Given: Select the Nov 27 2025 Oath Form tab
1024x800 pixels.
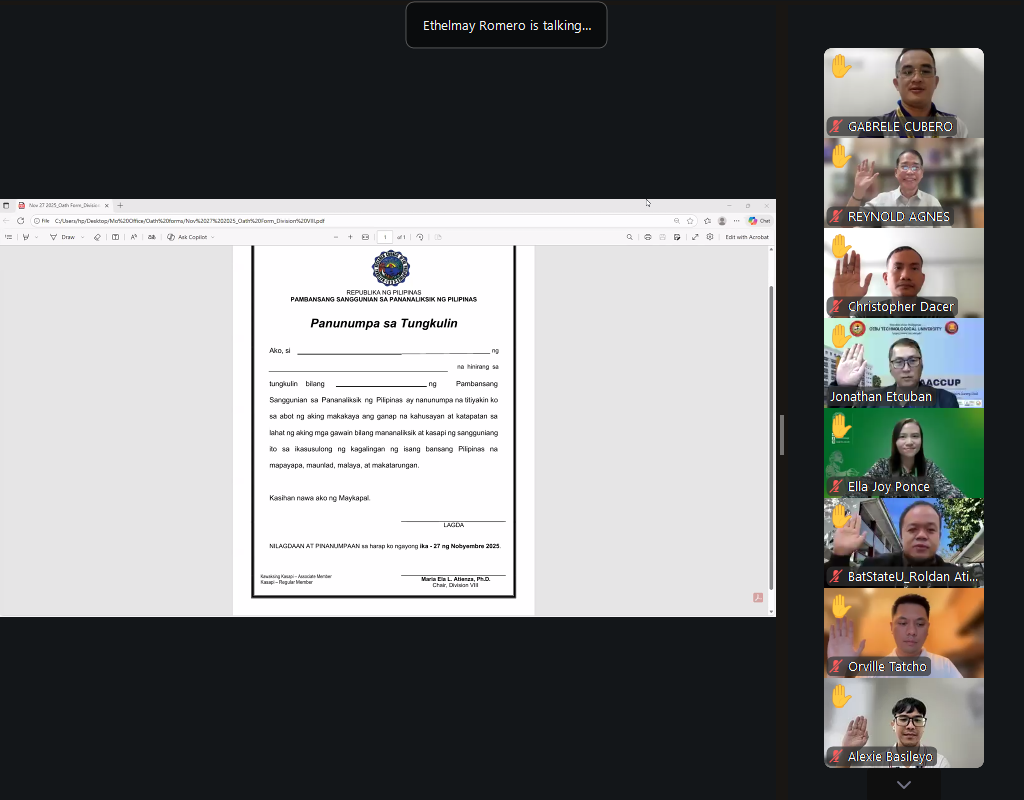Looking at the screenshot, I should point(60,205).
